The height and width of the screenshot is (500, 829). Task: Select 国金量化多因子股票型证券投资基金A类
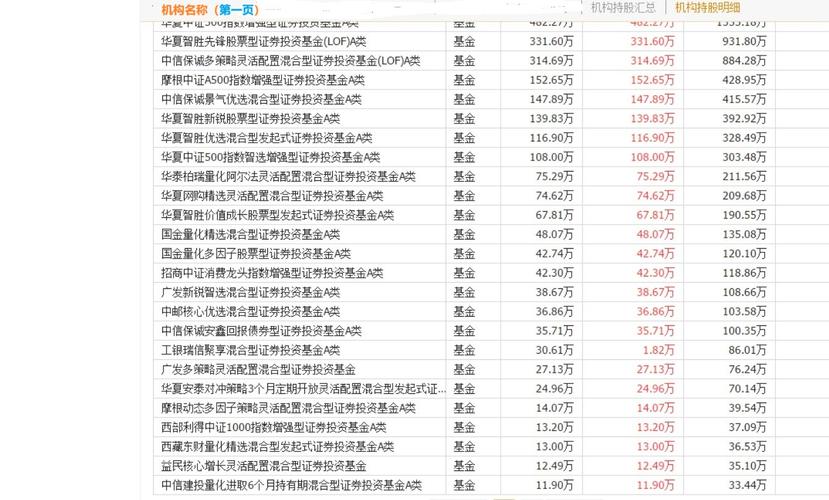pyautogui.click(x=256, y=254)
